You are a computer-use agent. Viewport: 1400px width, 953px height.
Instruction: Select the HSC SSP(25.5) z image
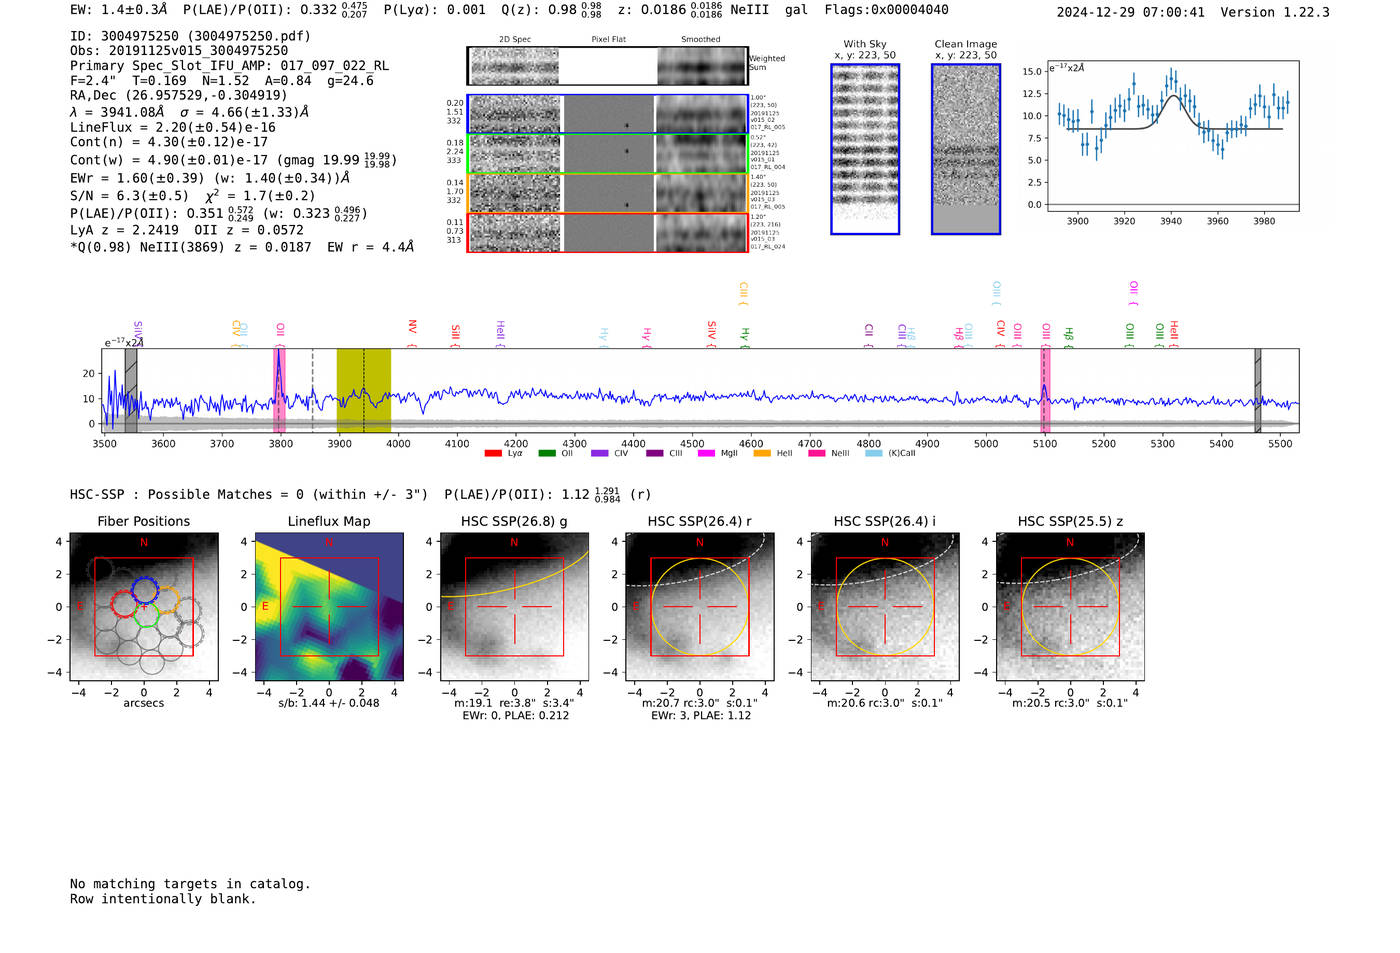coord(1070,607)
